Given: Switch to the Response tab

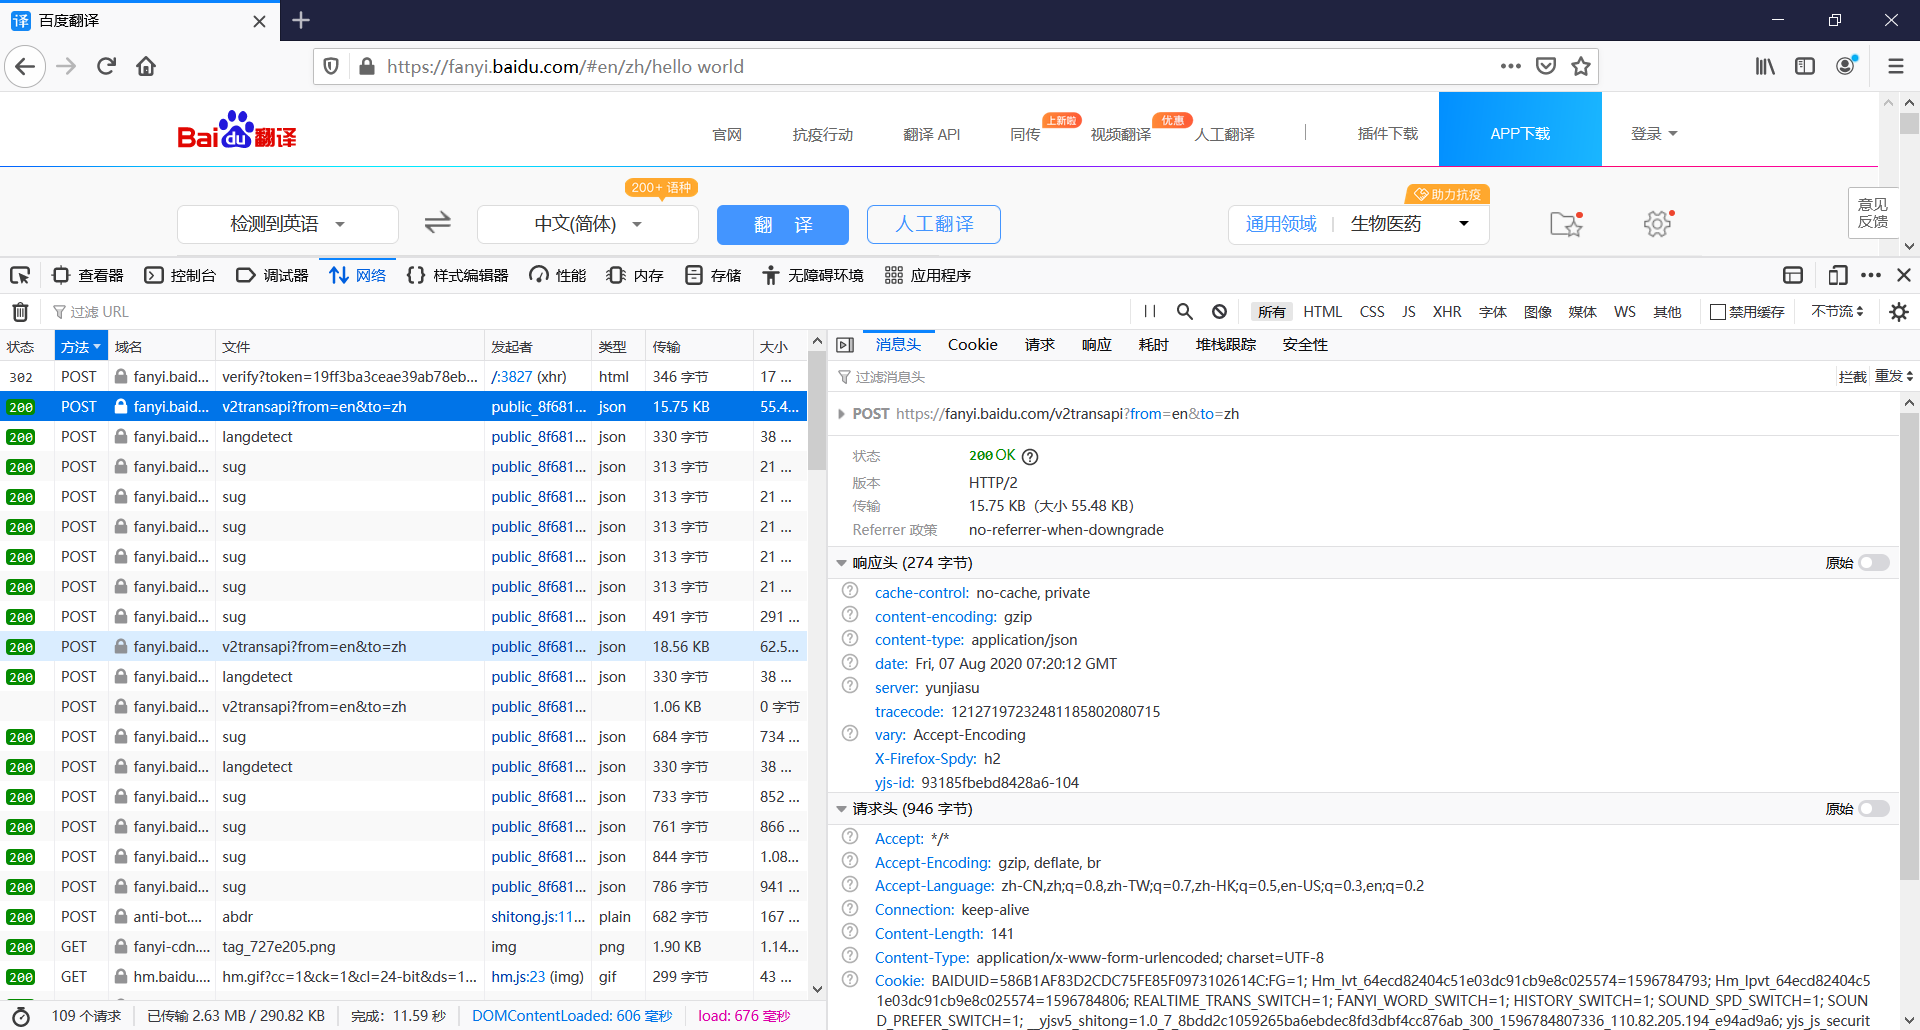Looking at the screenshot, I should [x=1097, y=345].
